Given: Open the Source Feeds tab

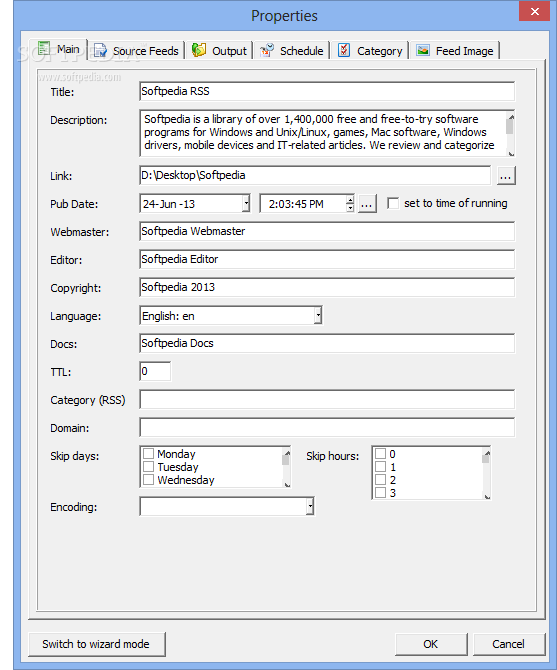Looking at the screenshot, I should coord(136,50).
